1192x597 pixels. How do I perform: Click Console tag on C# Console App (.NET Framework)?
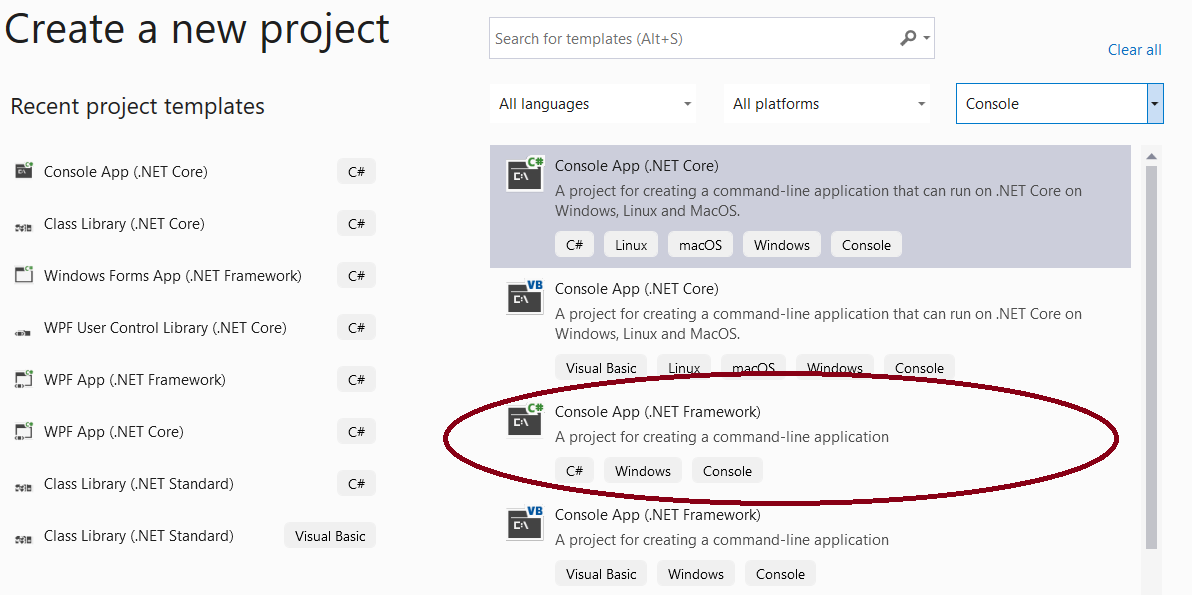click(x=727, y=471)
